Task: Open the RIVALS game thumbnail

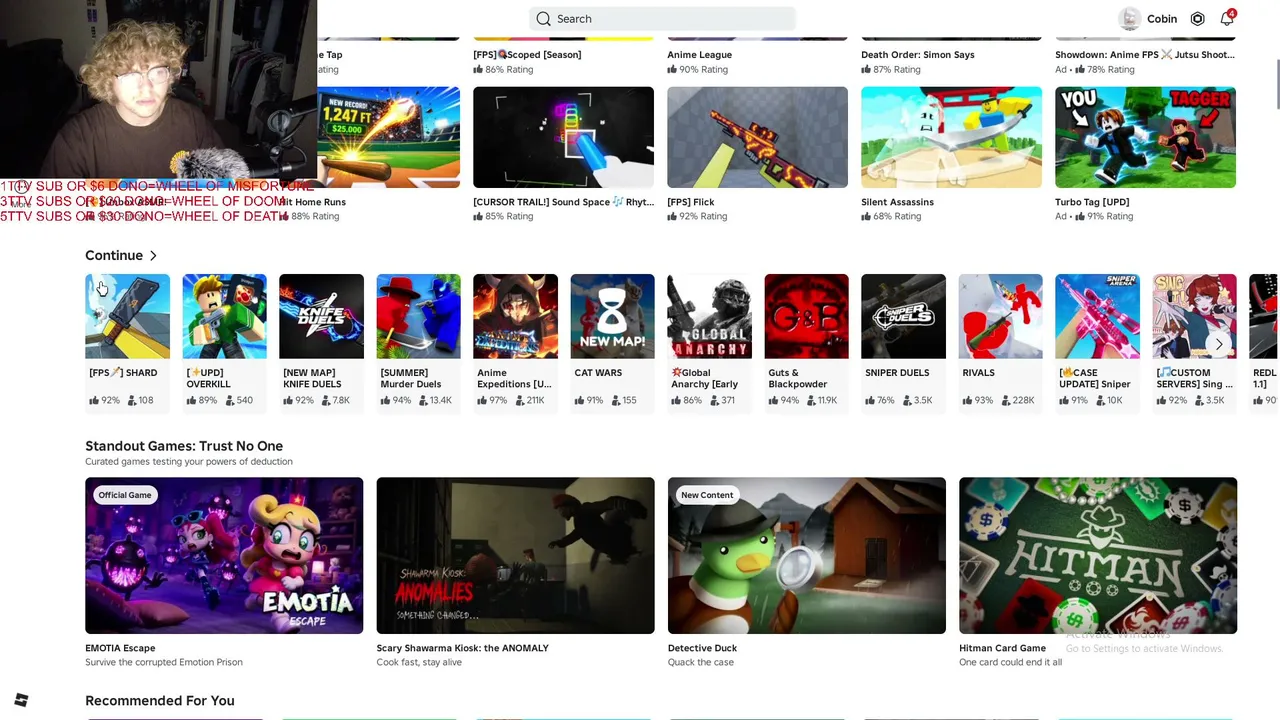Action: point(1000,316)
